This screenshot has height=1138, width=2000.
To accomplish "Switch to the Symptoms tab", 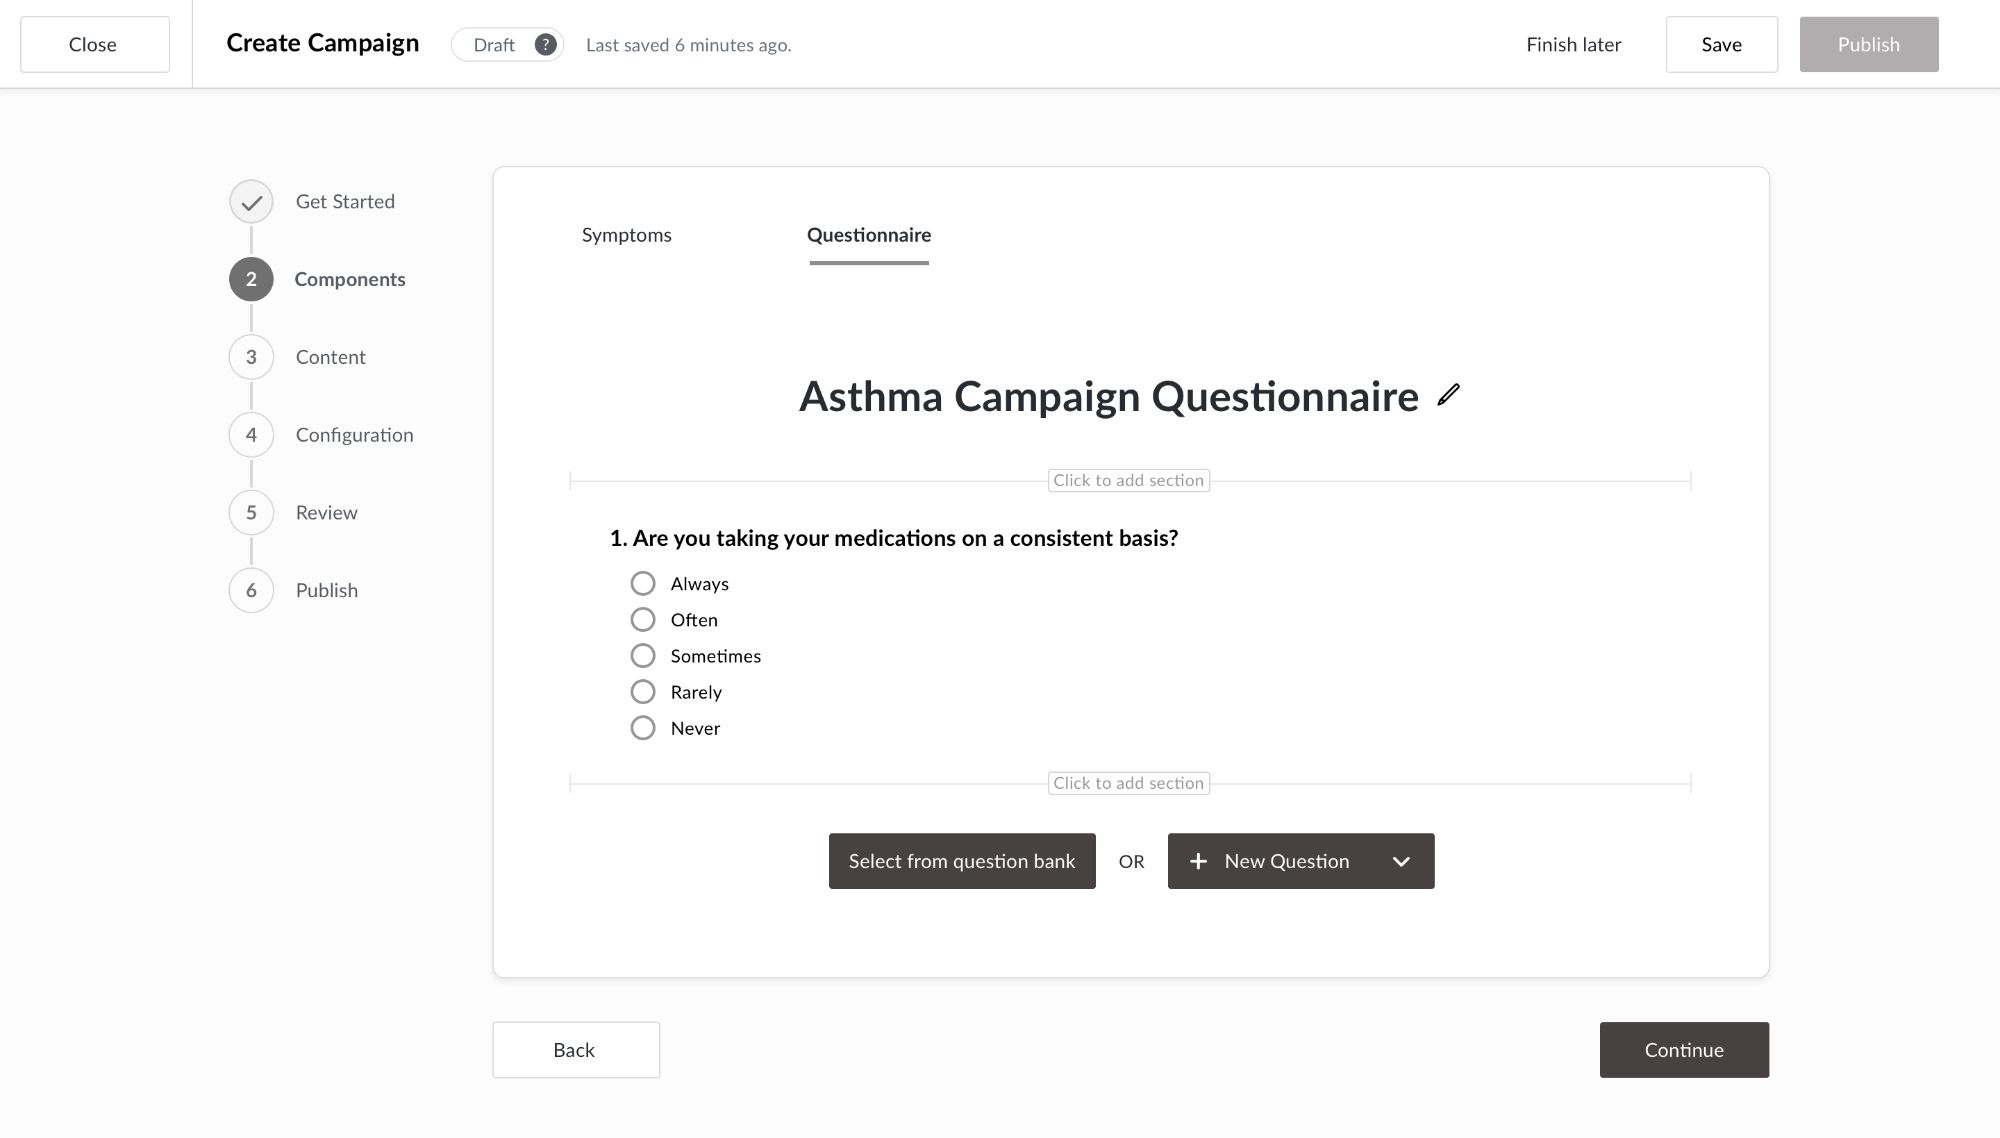I will [627, 235].
